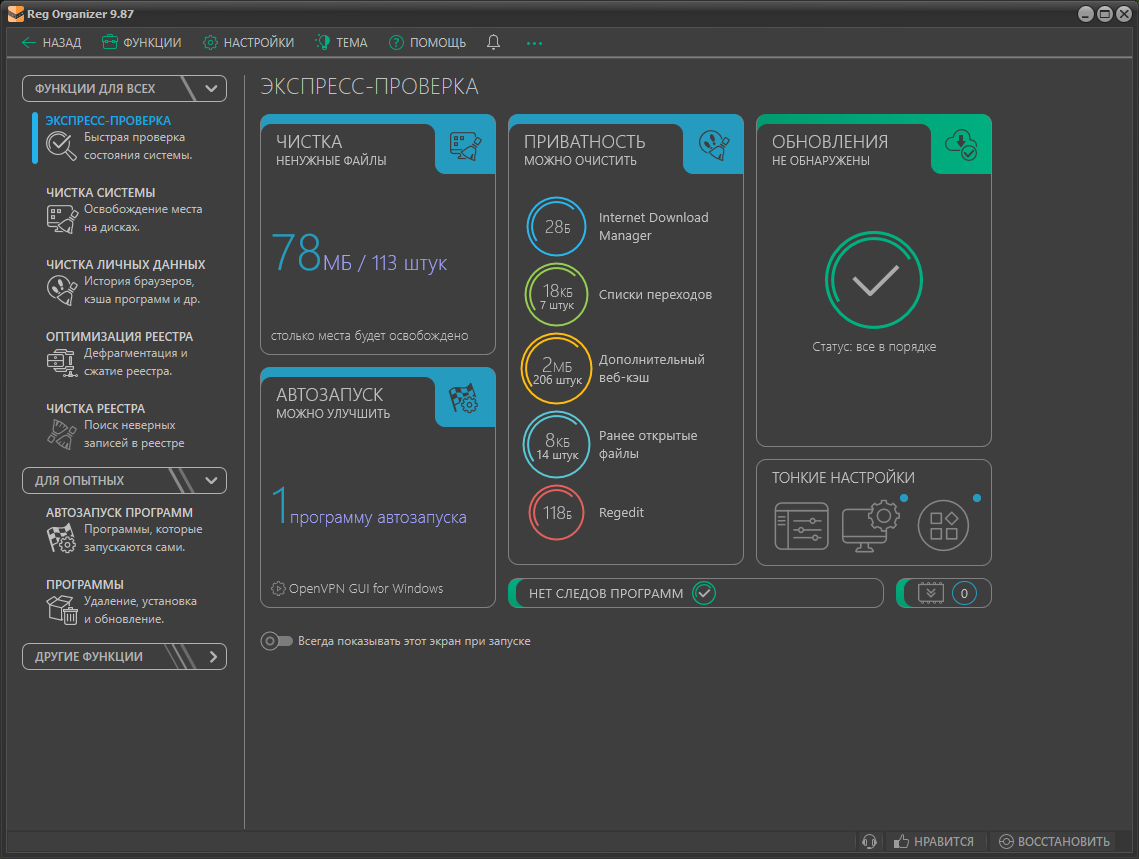This screenshot has height=859, width=1139.
Task: Click the privacy broom icon in ПРИВАТНОСТЬ card
Action: click(713, 148)
